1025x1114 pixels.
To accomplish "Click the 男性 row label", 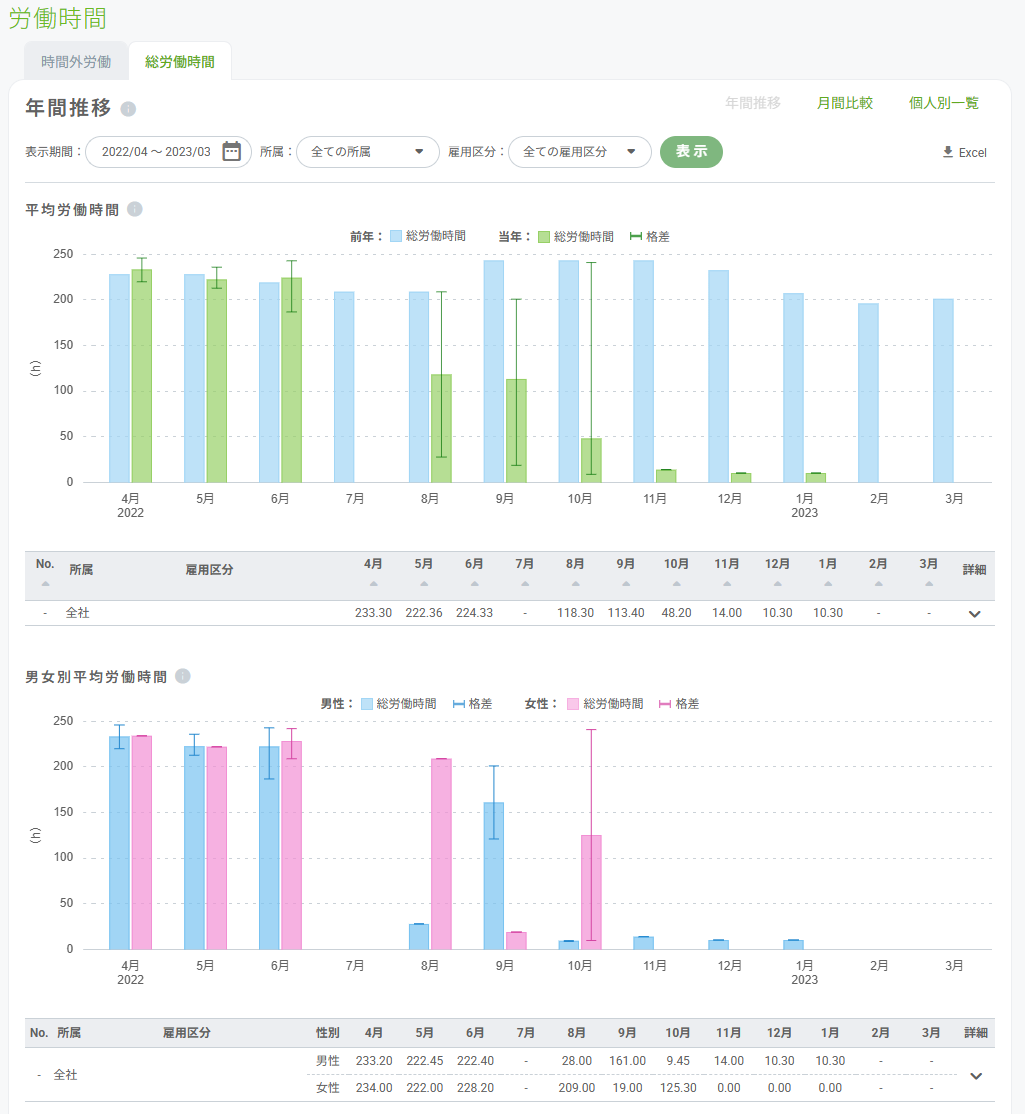I will pyautogui.click(x=327, y=1061).
